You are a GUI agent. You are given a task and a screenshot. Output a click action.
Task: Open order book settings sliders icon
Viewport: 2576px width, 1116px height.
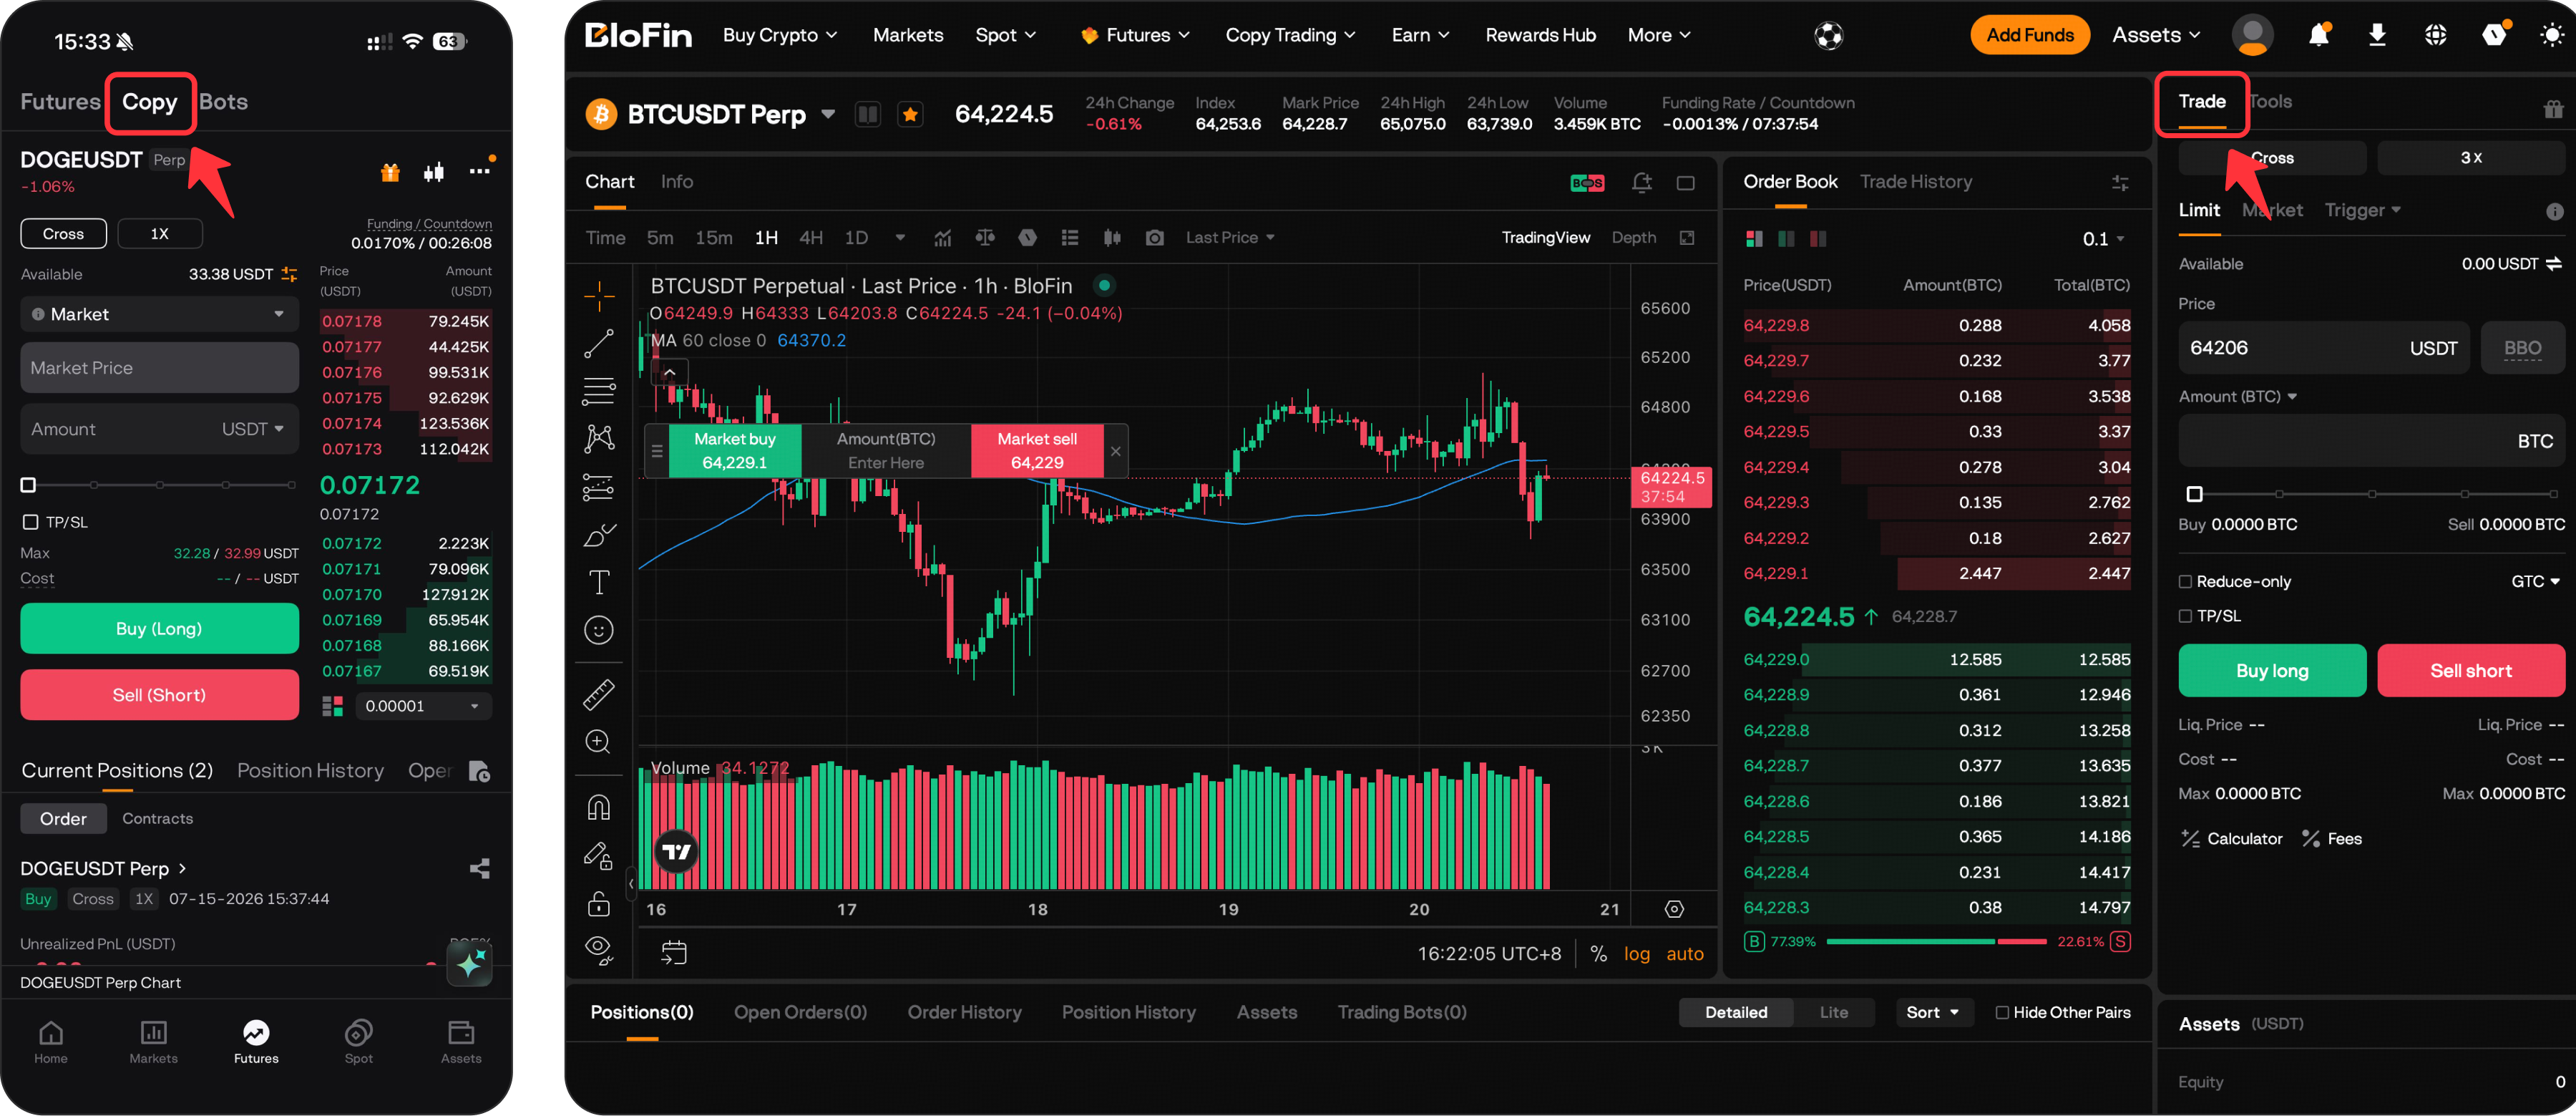click(2119, 183)
